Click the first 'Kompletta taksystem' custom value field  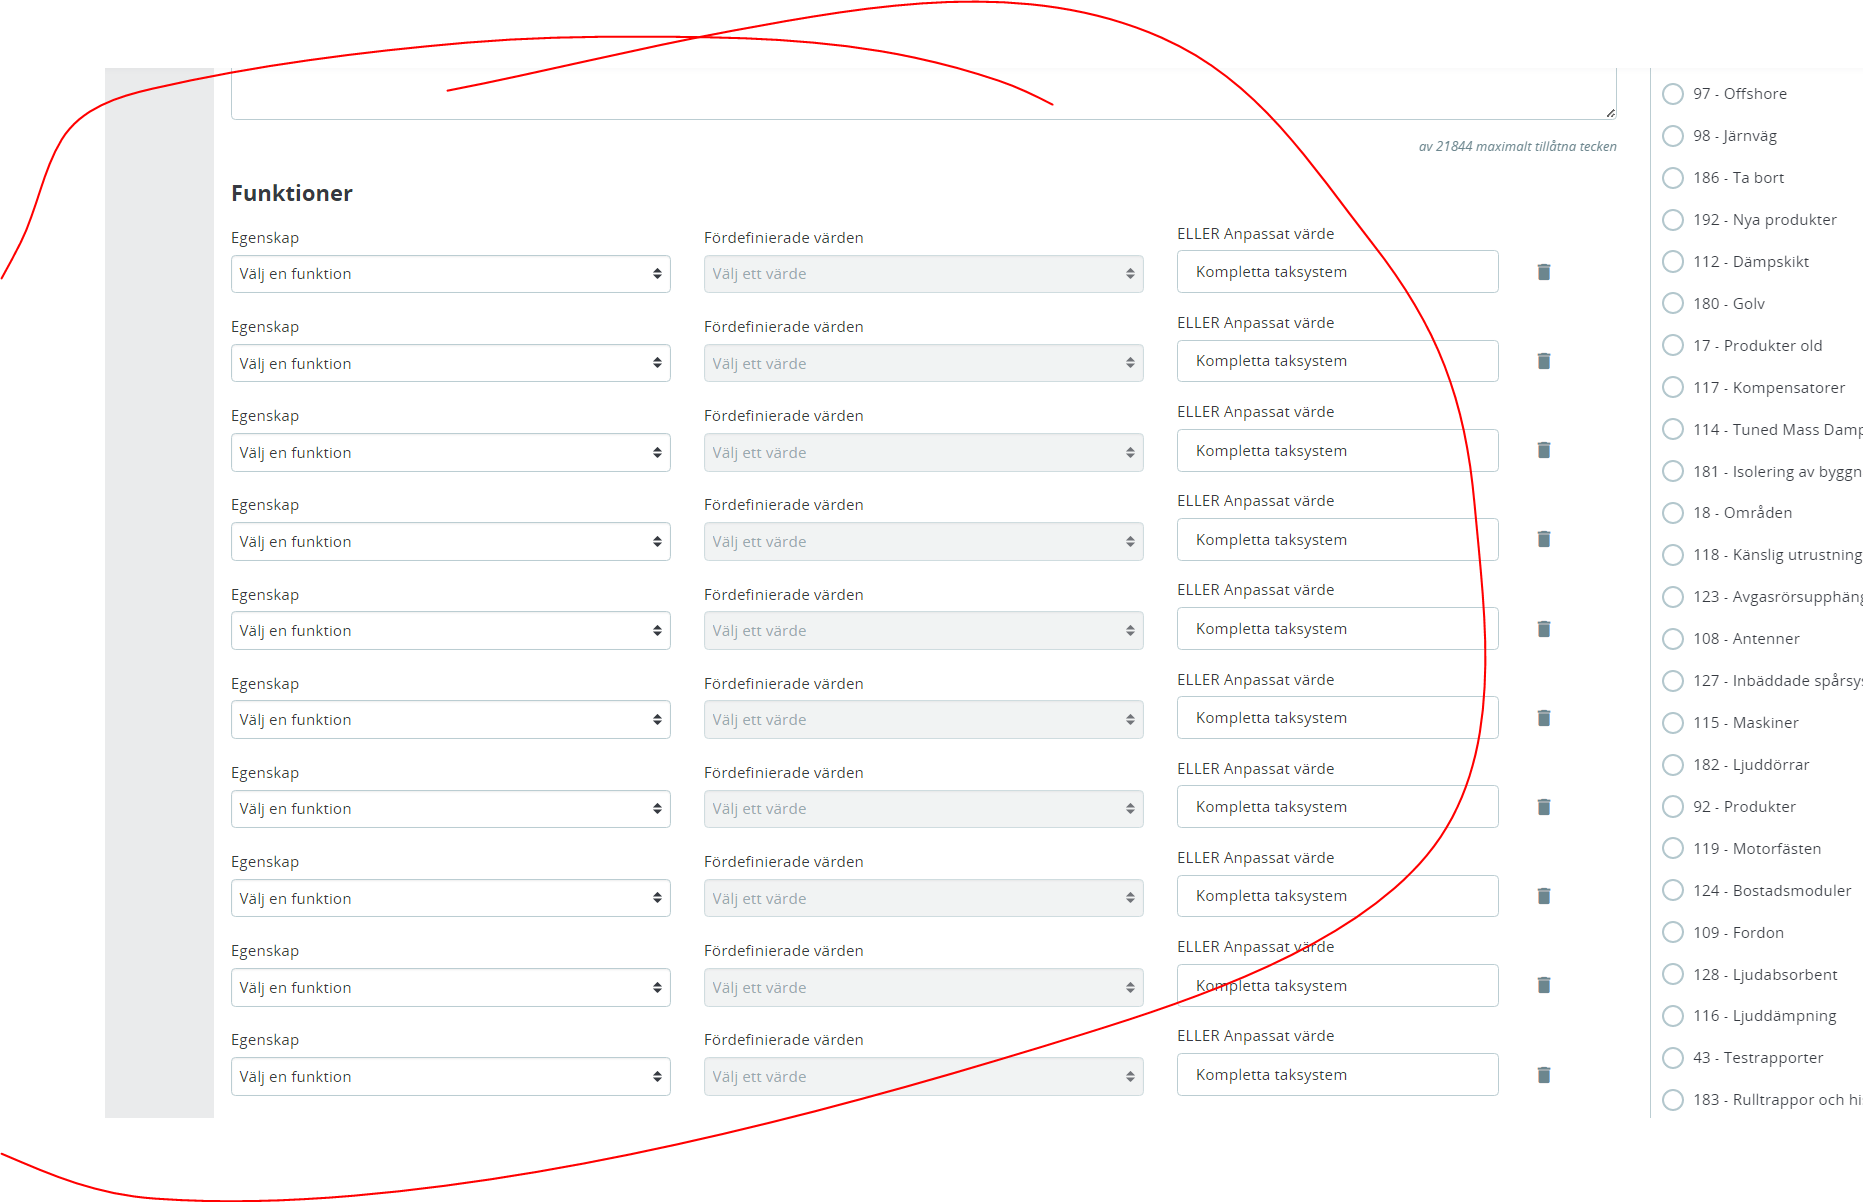click(1338, 272)
